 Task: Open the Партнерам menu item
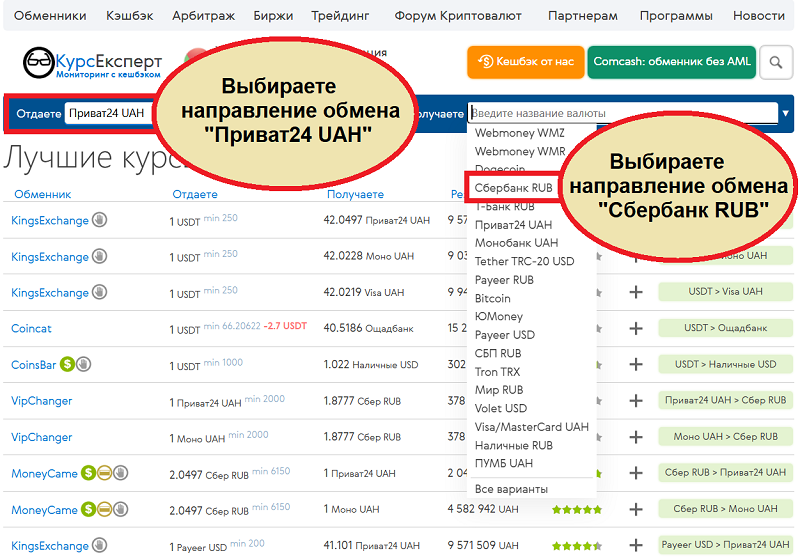583,16
